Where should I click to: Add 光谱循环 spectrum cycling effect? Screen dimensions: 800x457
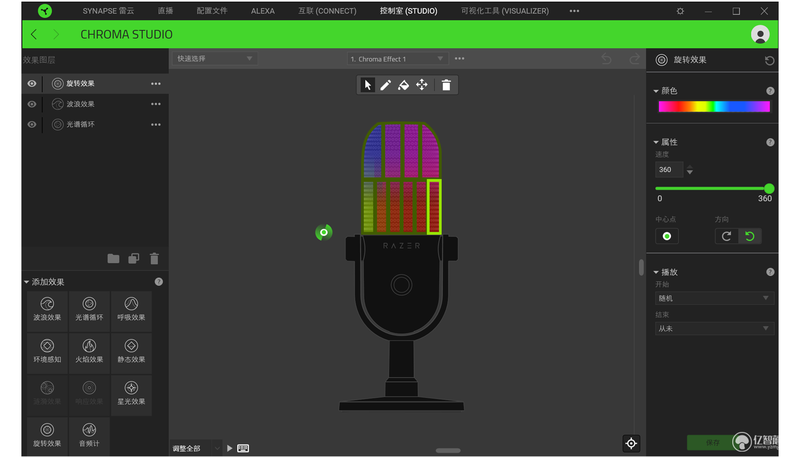click(x=89, y=309)
